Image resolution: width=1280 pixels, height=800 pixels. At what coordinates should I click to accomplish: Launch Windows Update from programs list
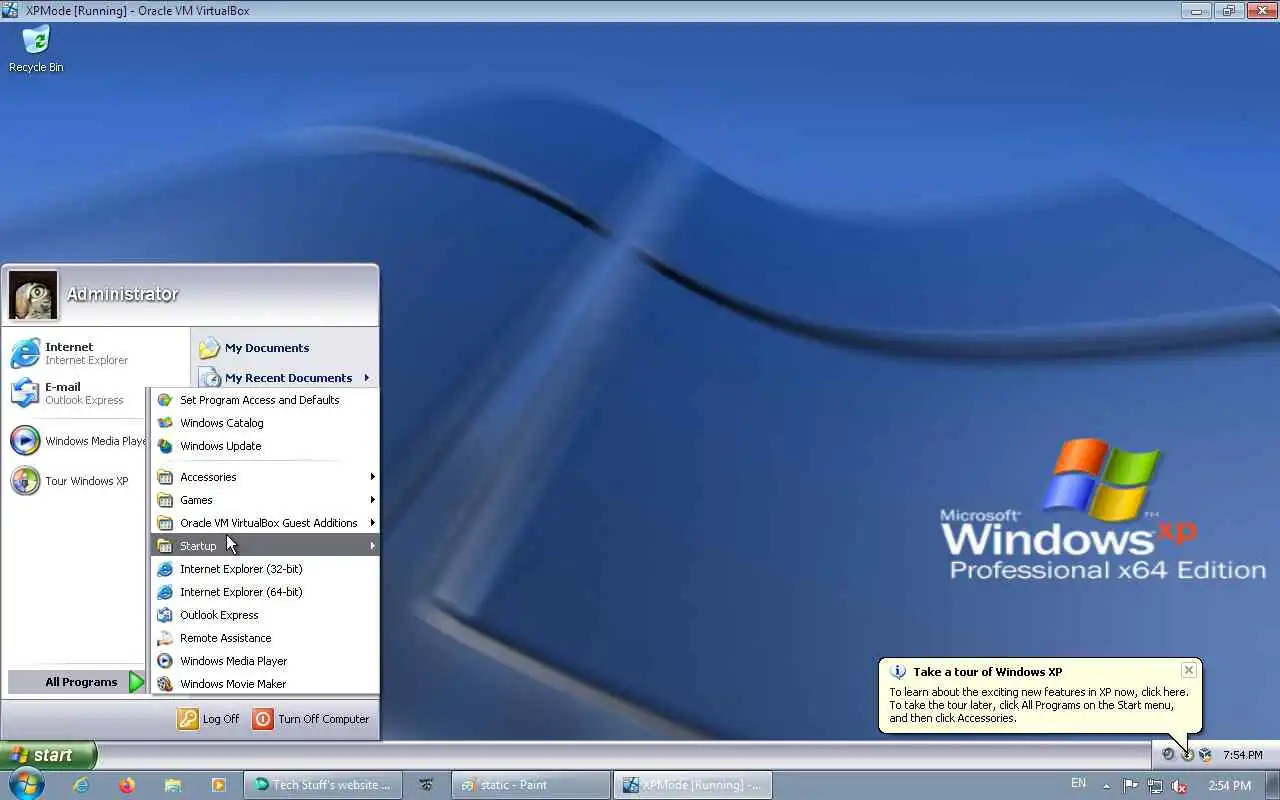click(x=265, y=446)
